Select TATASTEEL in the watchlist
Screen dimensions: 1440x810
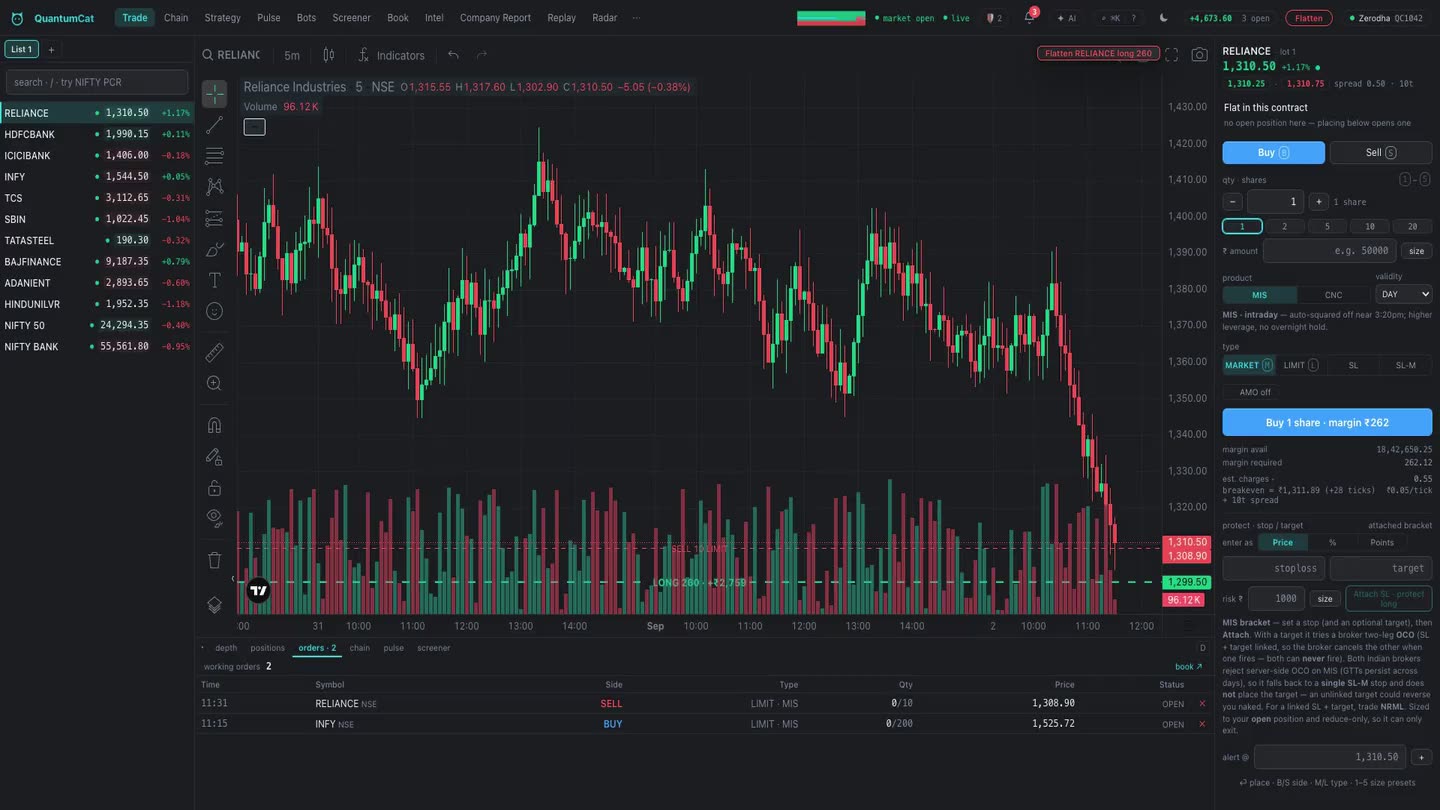[97, 240]
